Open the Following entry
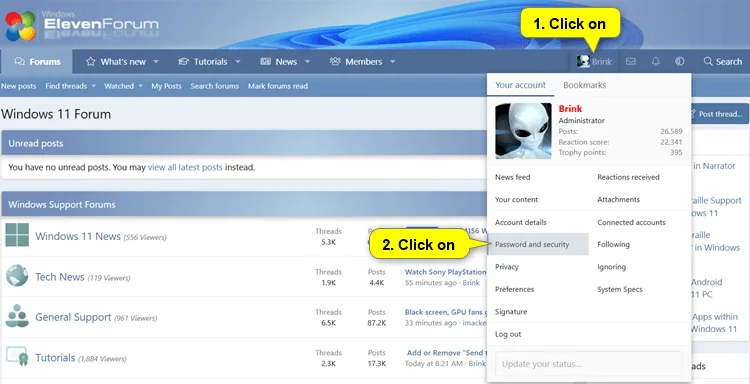The height and width of the screenshot is (384, 750). pos(613,244)
